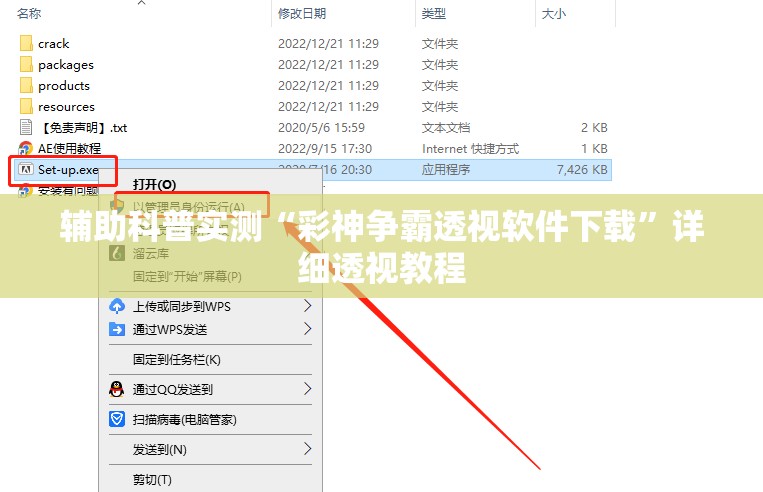Select the file name products
The image size is (763, 492).
(x=64, y=86)
